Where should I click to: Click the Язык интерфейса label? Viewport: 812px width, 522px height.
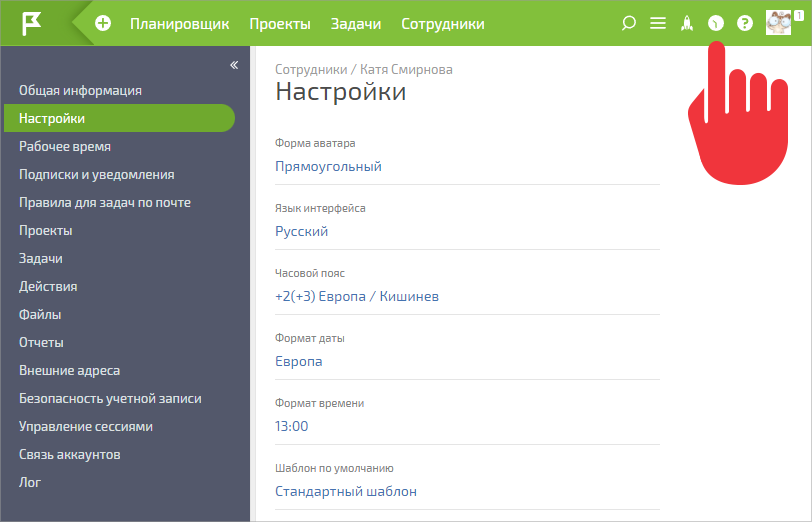(x=320, y=208)
